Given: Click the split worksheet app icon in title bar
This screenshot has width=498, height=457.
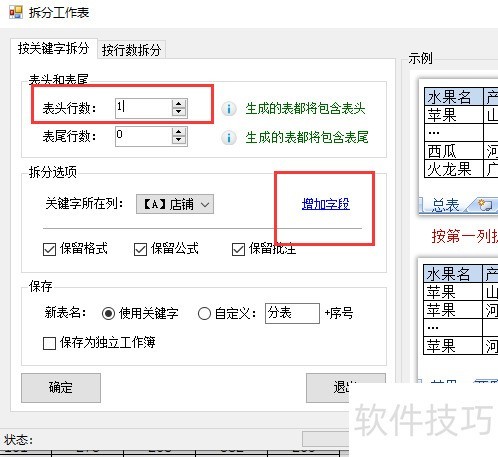Looking at the screenshot, I should [16, 12].
